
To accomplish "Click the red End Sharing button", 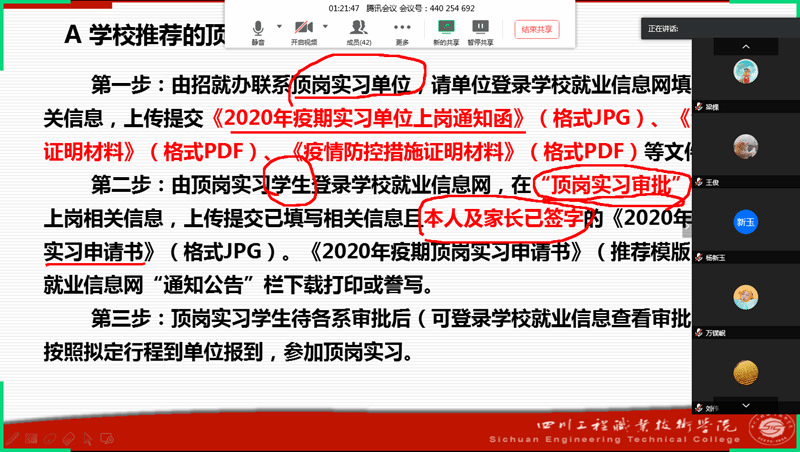I will point(536,29).
